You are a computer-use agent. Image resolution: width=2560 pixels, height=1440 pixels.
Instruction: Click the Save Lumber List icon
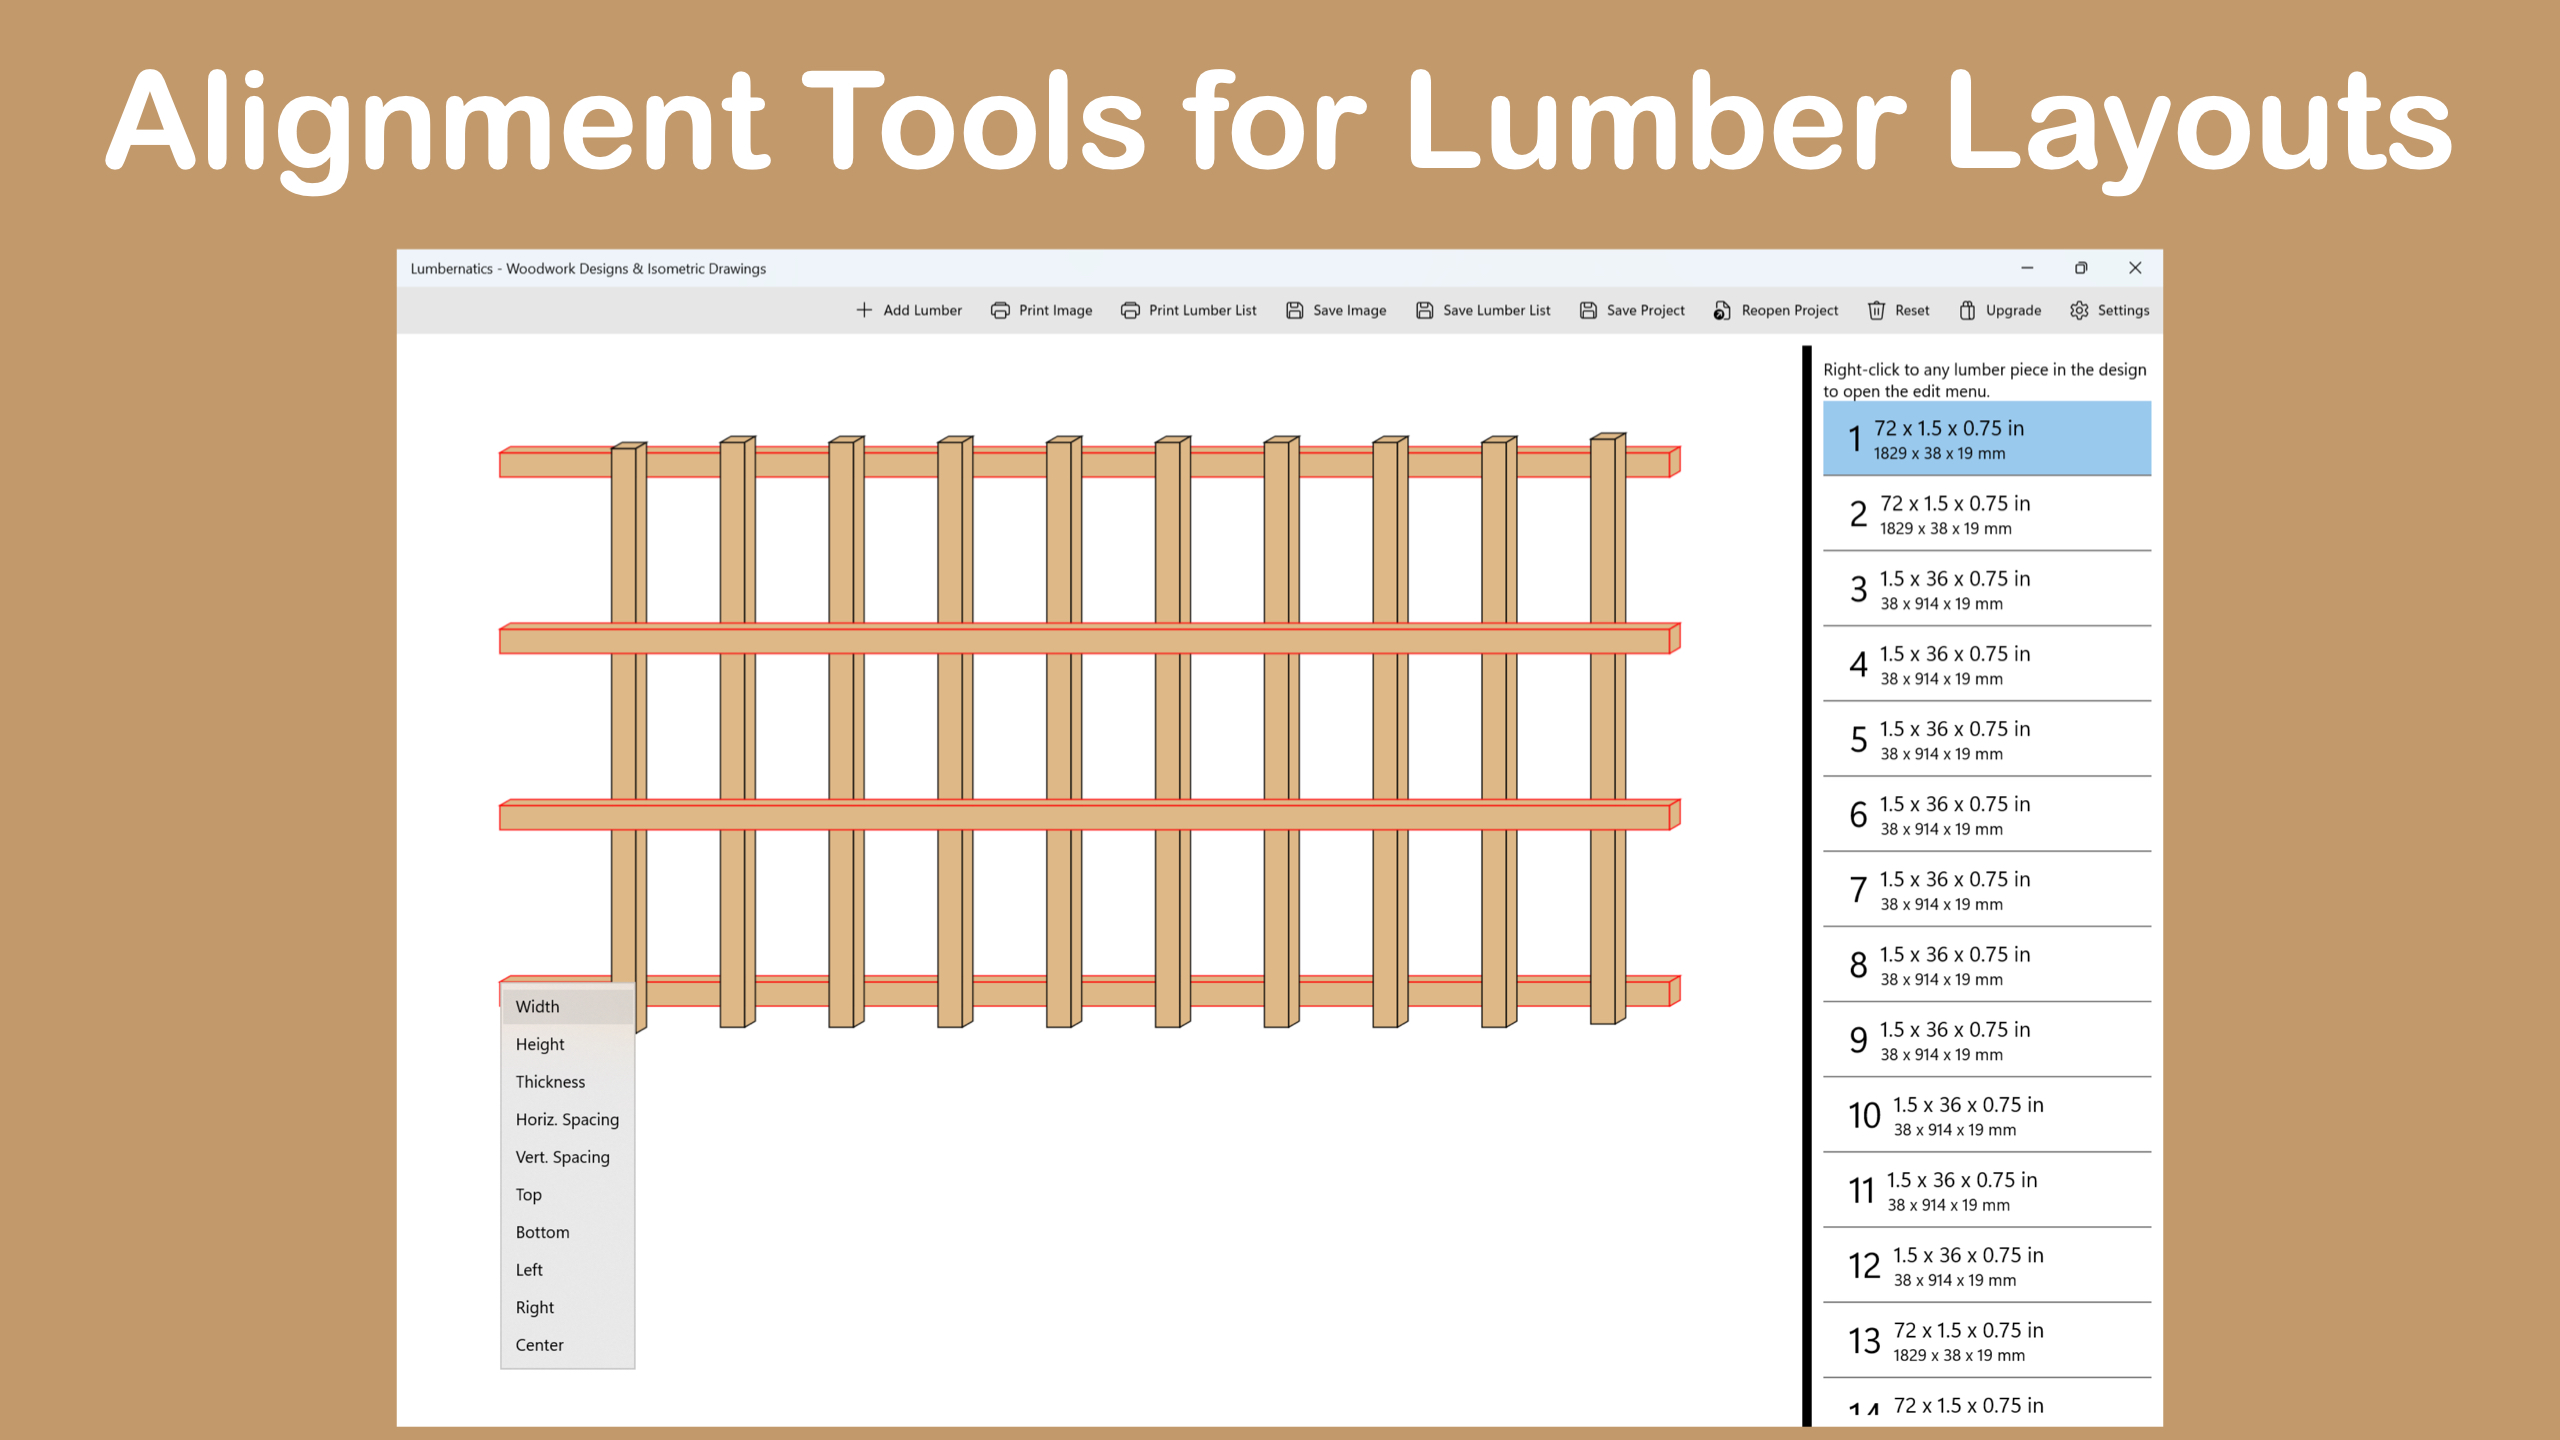[1424, 310]
